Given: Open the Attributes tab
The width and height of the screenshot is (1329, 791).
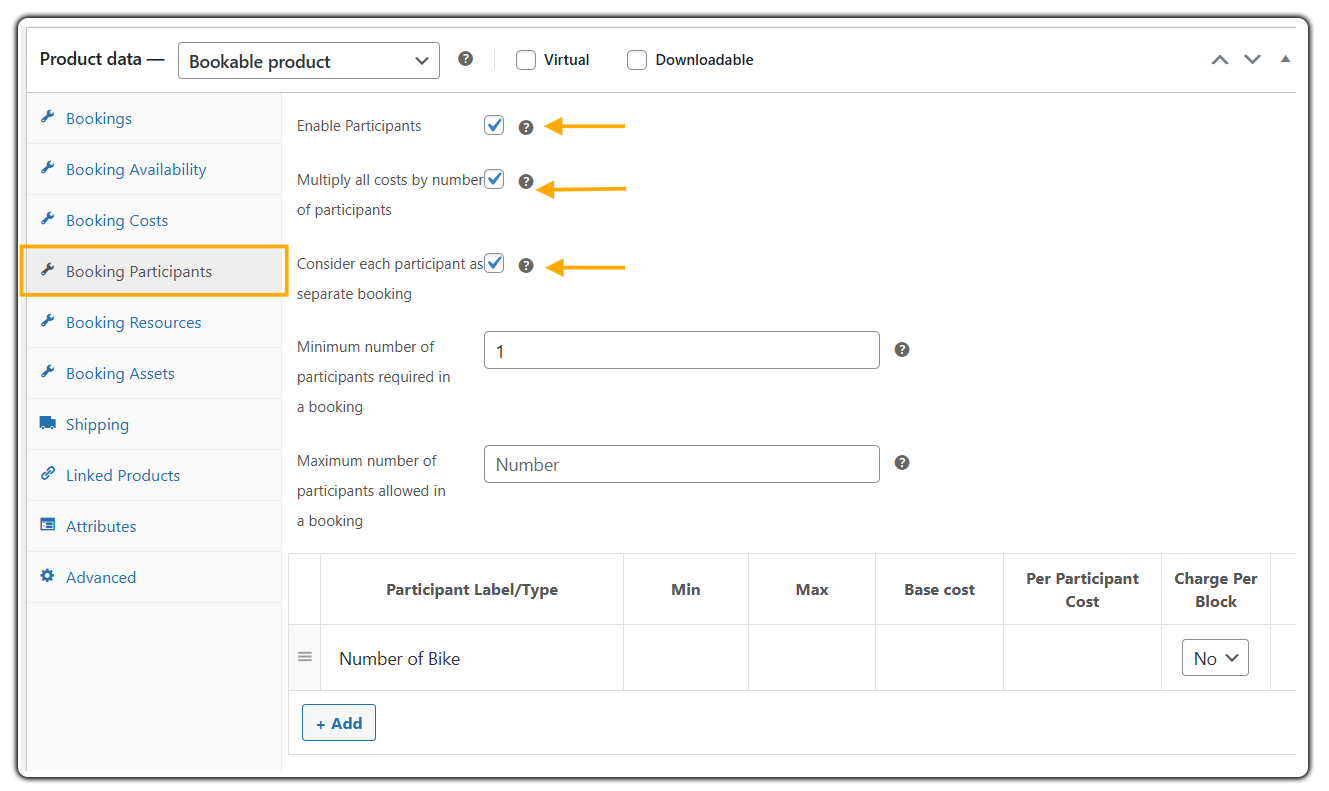Looking at the screenshot, I should point(154,526).
